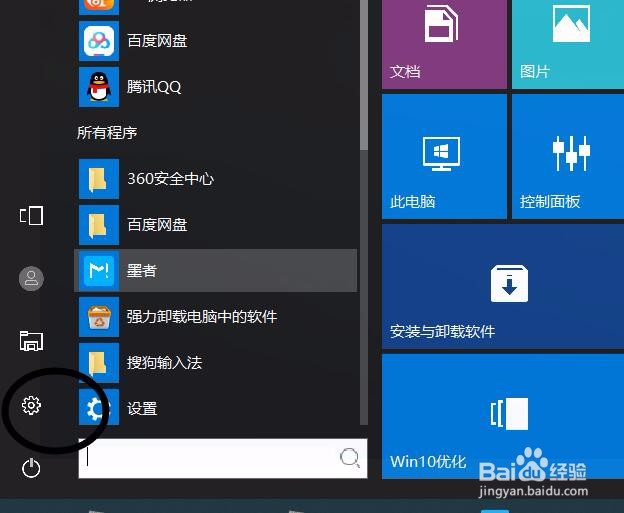Click the program list vertical scrollbar
The image size is (624, 513).
(x=364, y=213)
